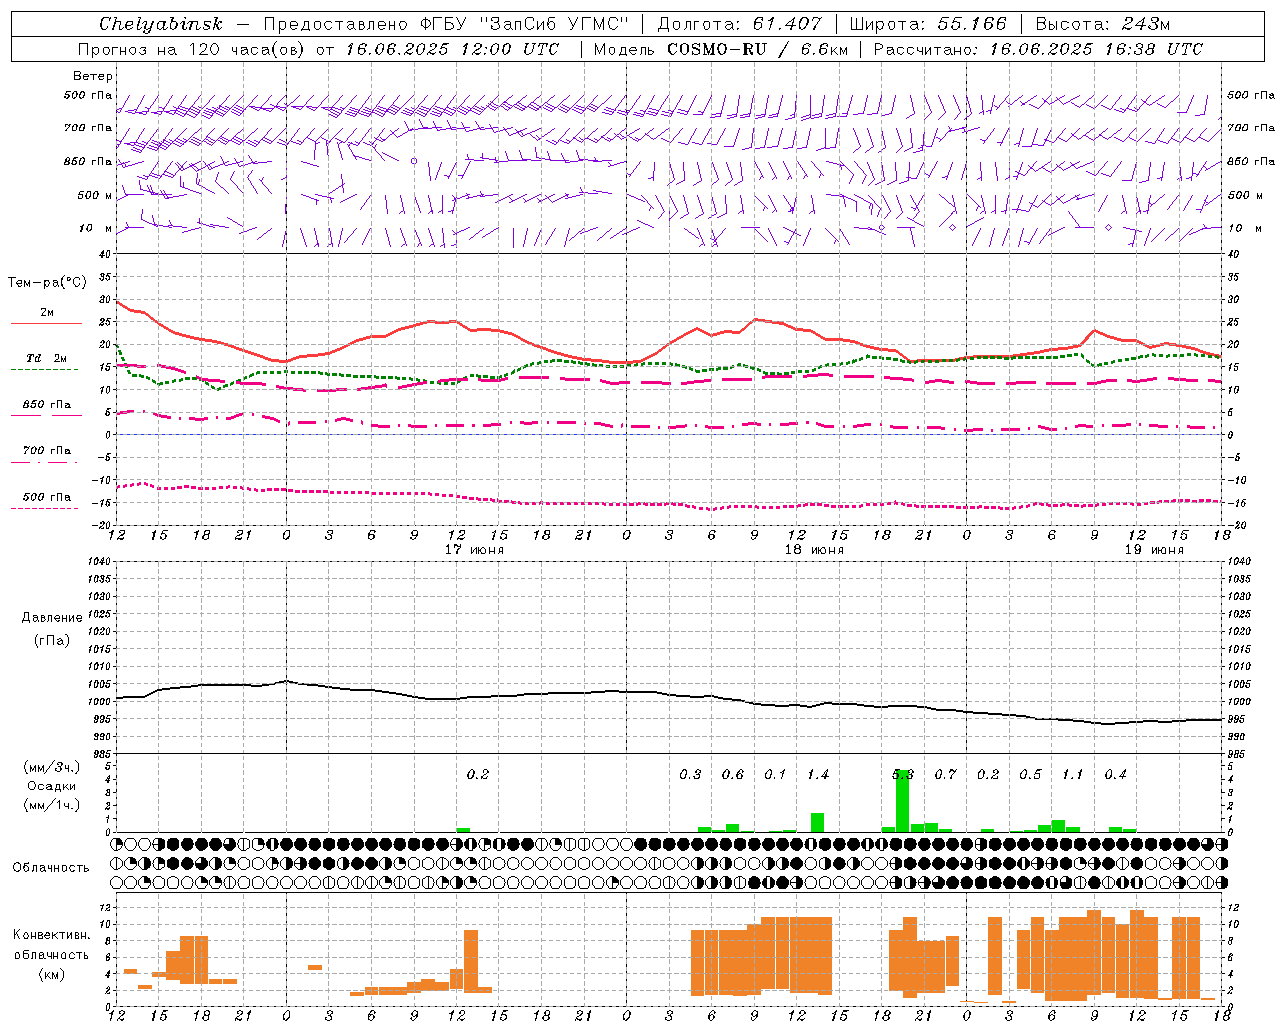Click the Давление panel label
Image resolution: width=1280 pixels, height=1024 pixels.
[x=52, y=618]
